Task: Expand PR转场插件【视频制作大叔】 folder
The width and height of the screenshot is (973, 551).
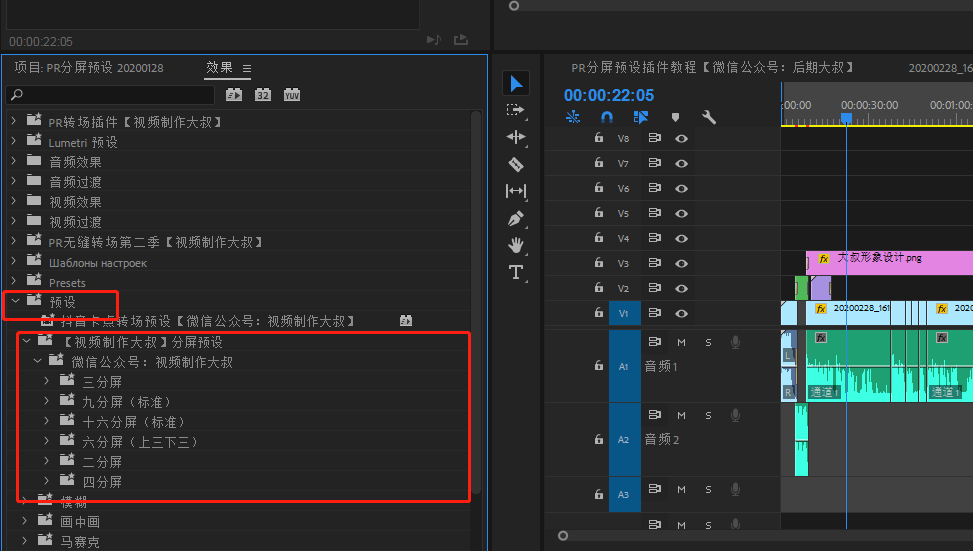Action: 14,121
